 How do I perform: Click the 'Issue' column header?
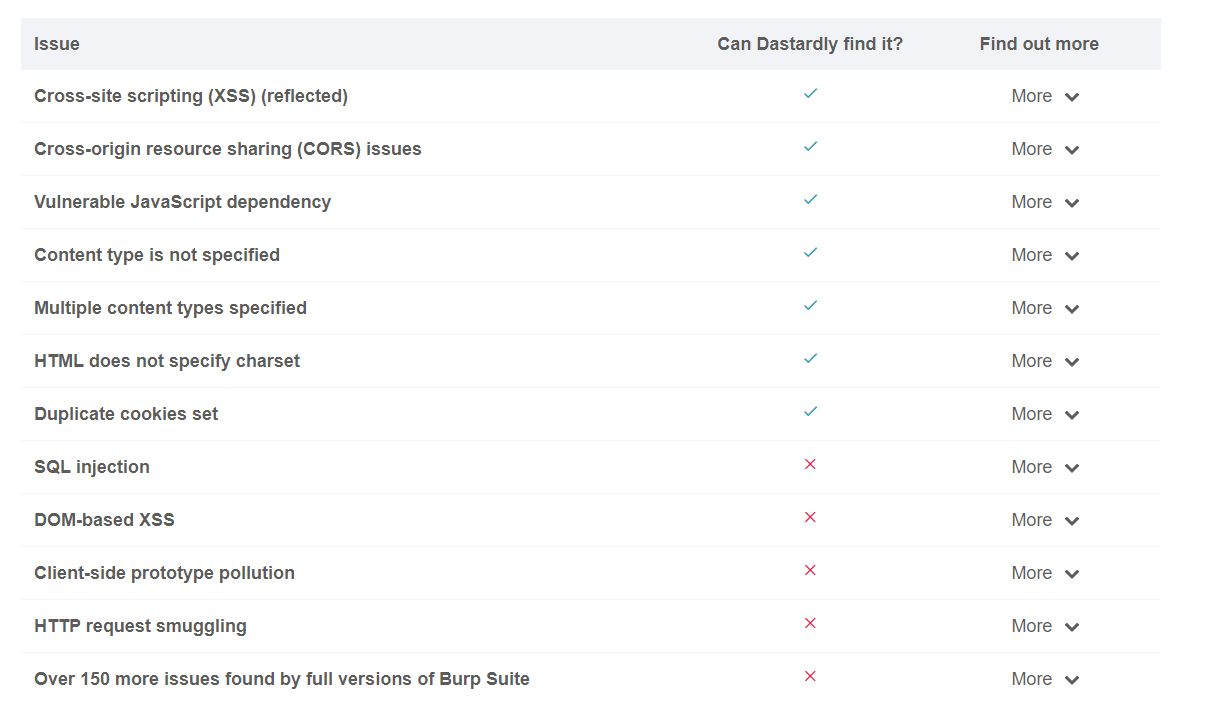point(57,44)
